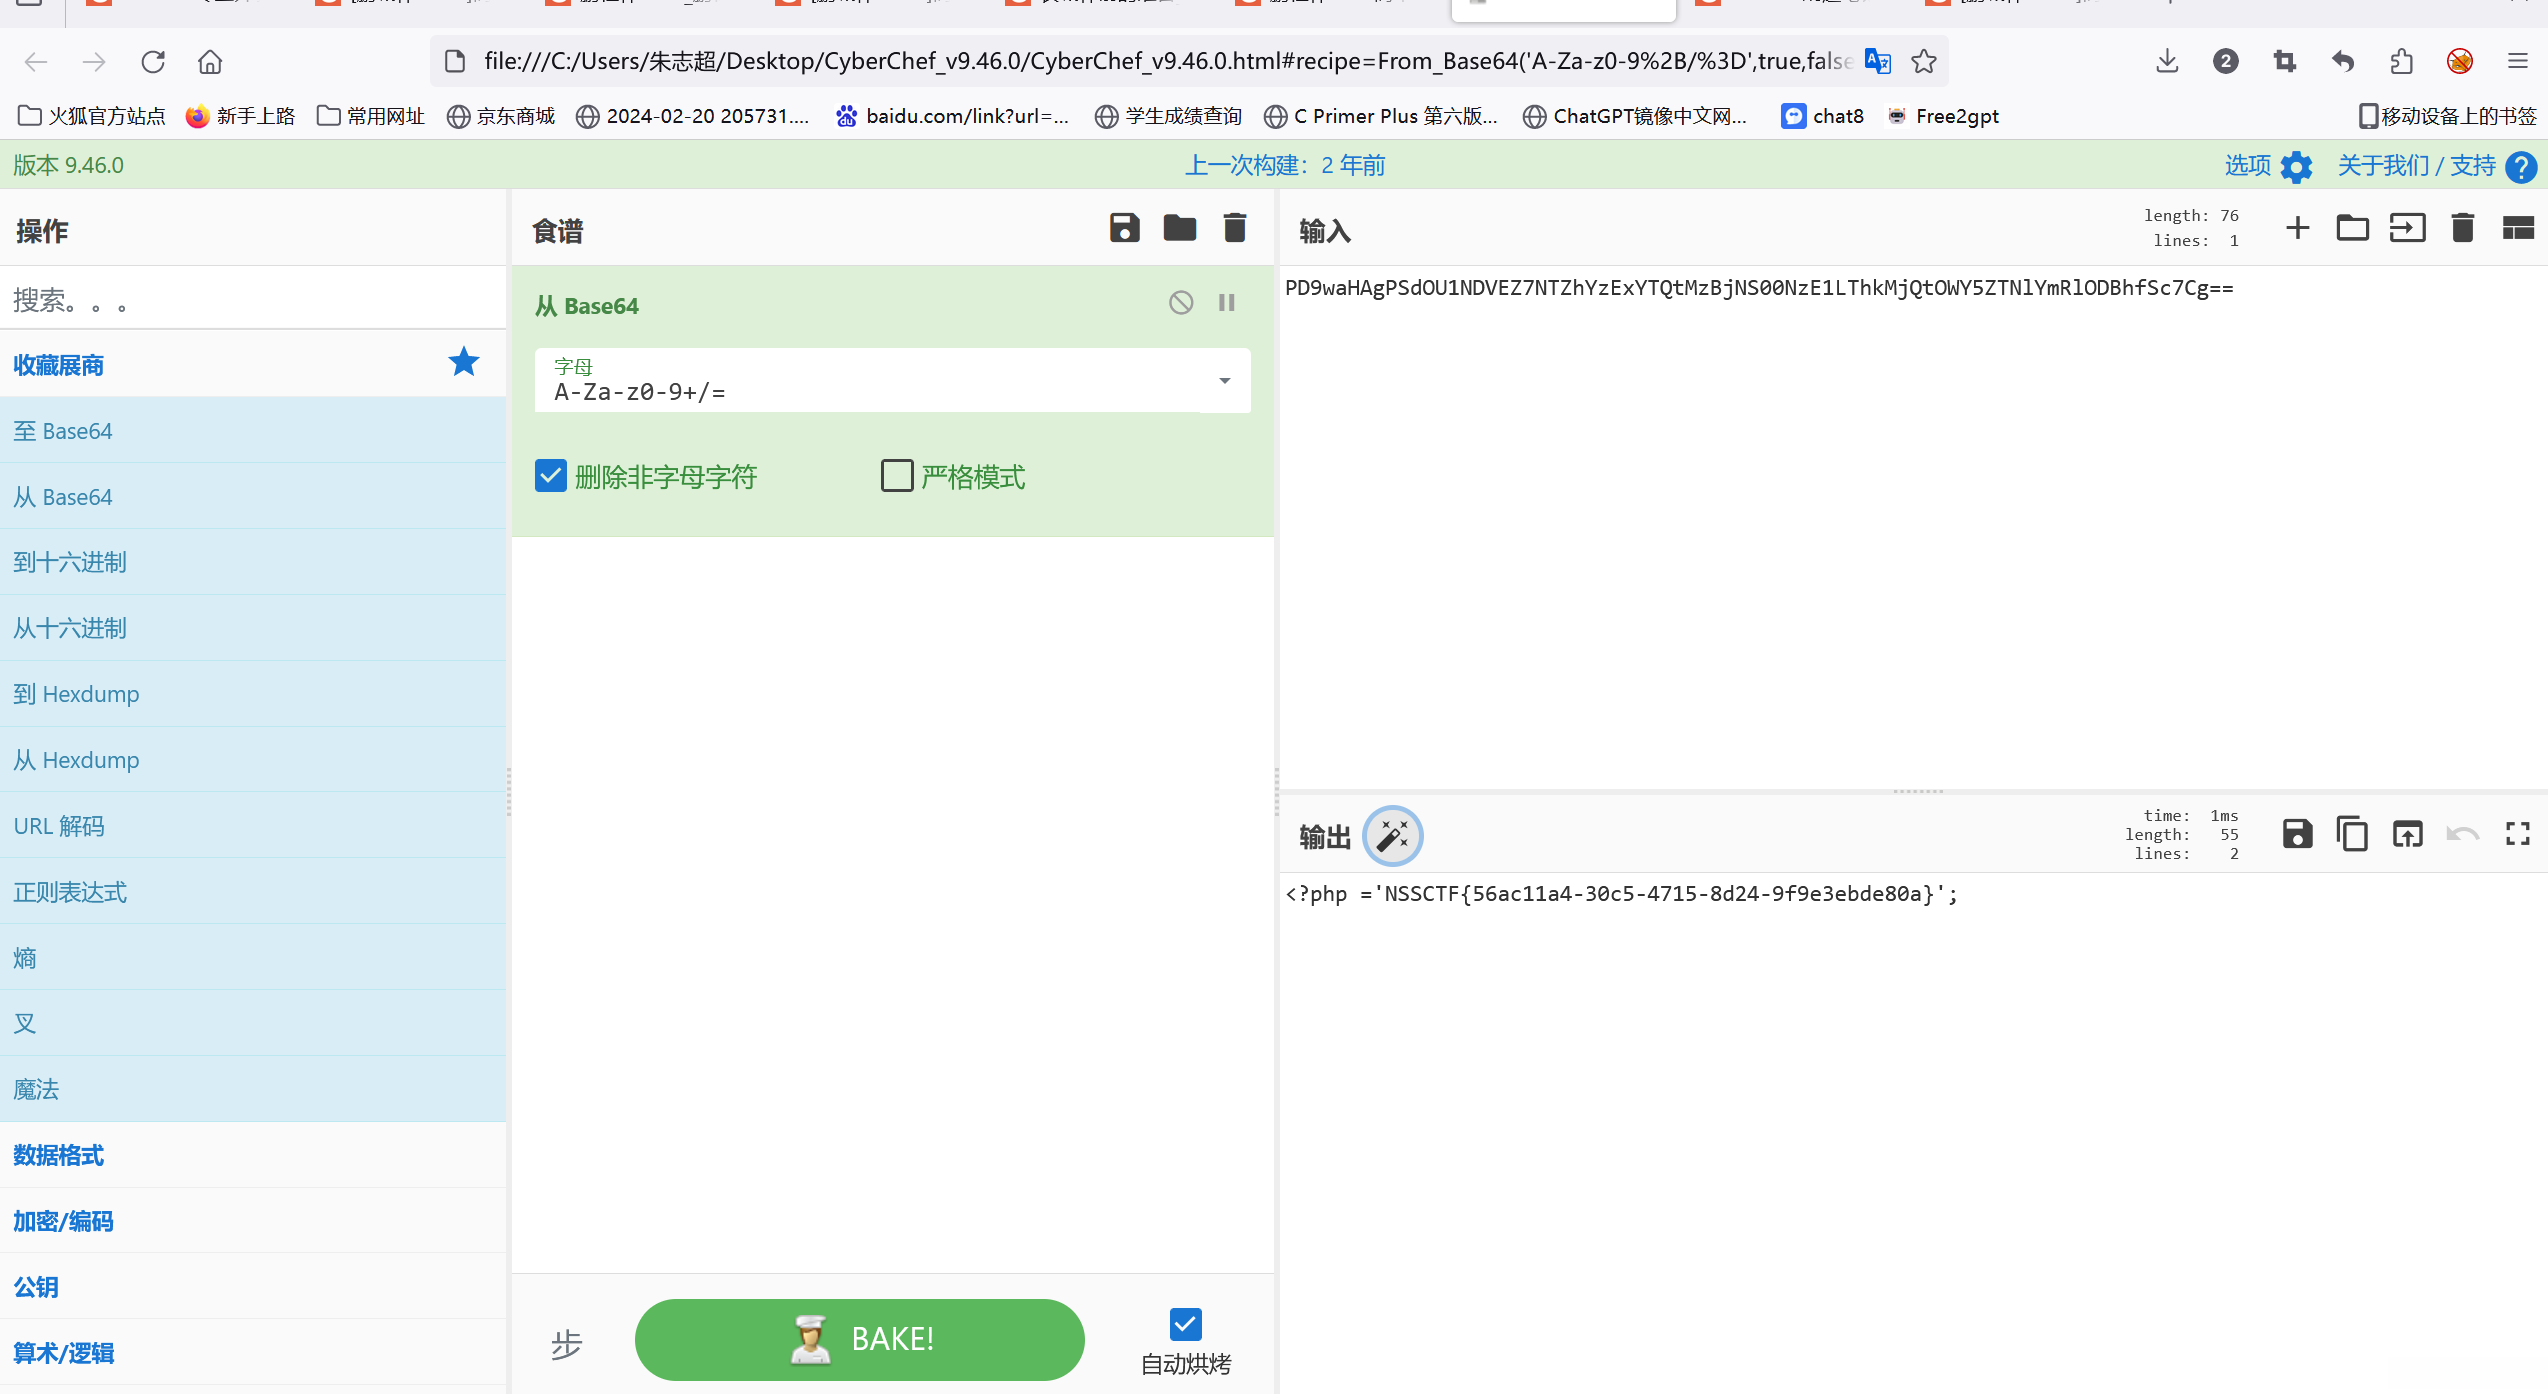Add a new input tab

(2297, 229)
